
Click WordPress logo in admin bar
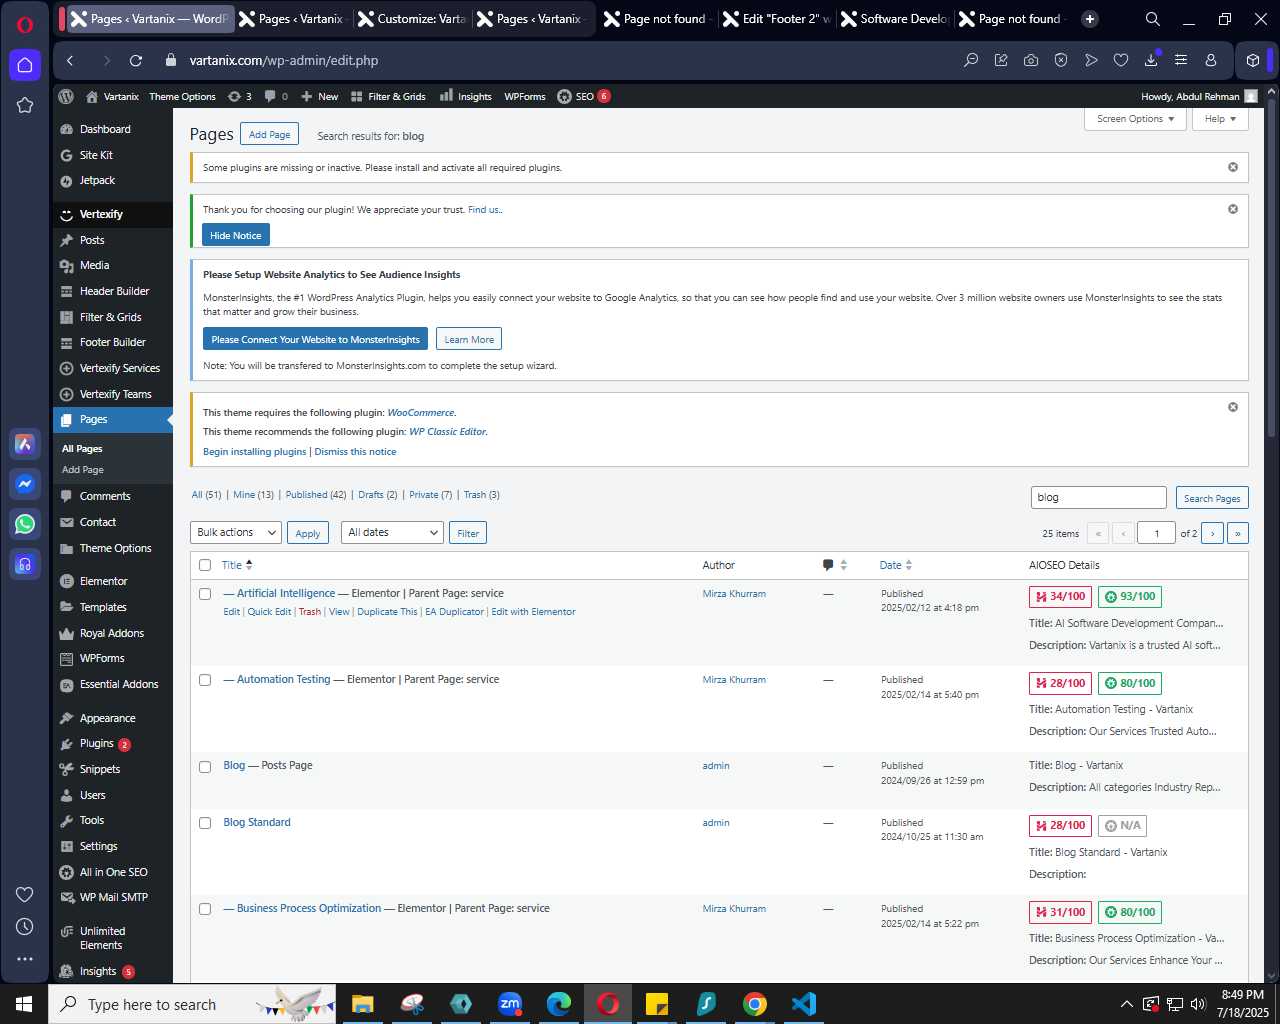pos(66,97)
